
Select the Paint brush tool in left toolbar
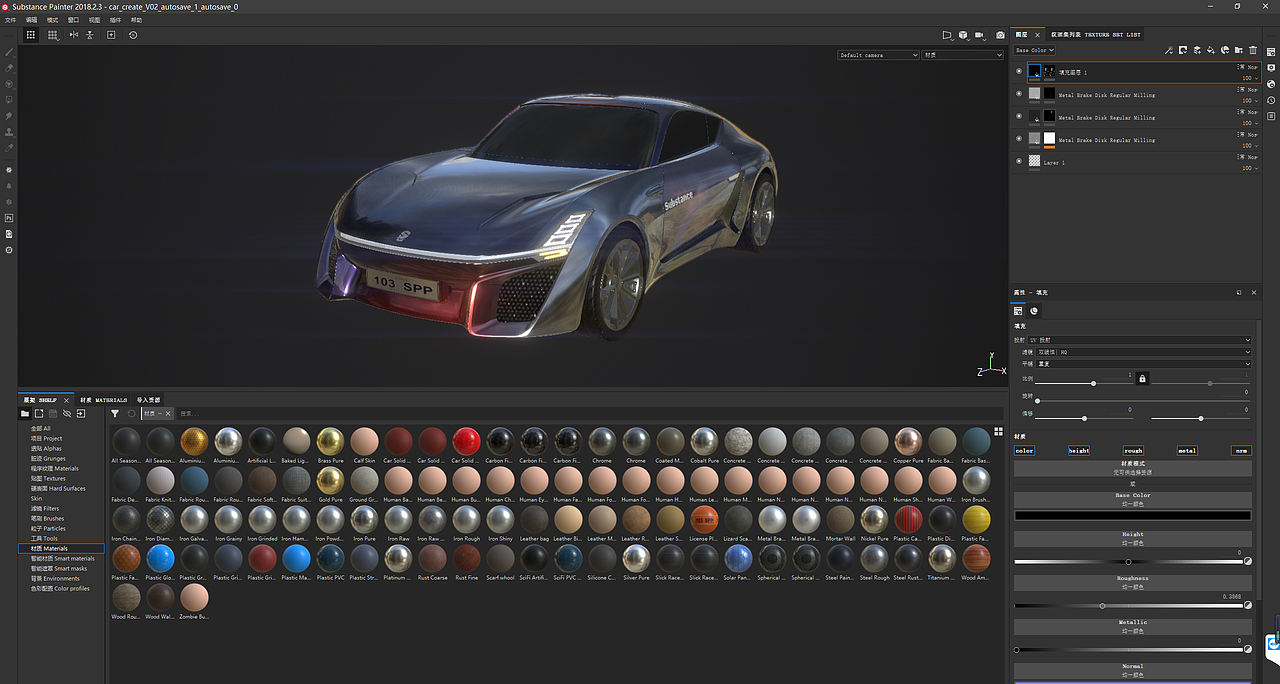coord(9,52)
